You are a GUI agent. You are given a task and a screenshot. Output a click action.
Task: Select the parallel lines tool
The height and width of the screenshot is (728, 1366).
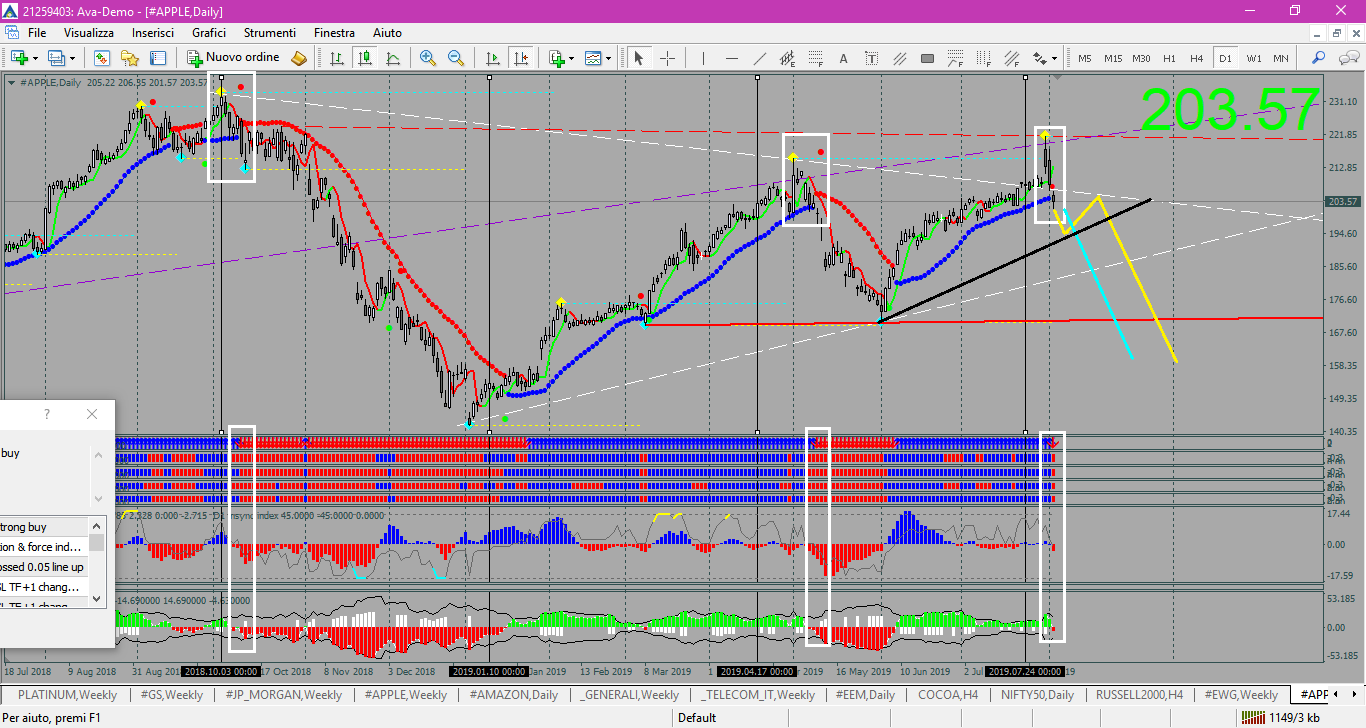(900, 57)
